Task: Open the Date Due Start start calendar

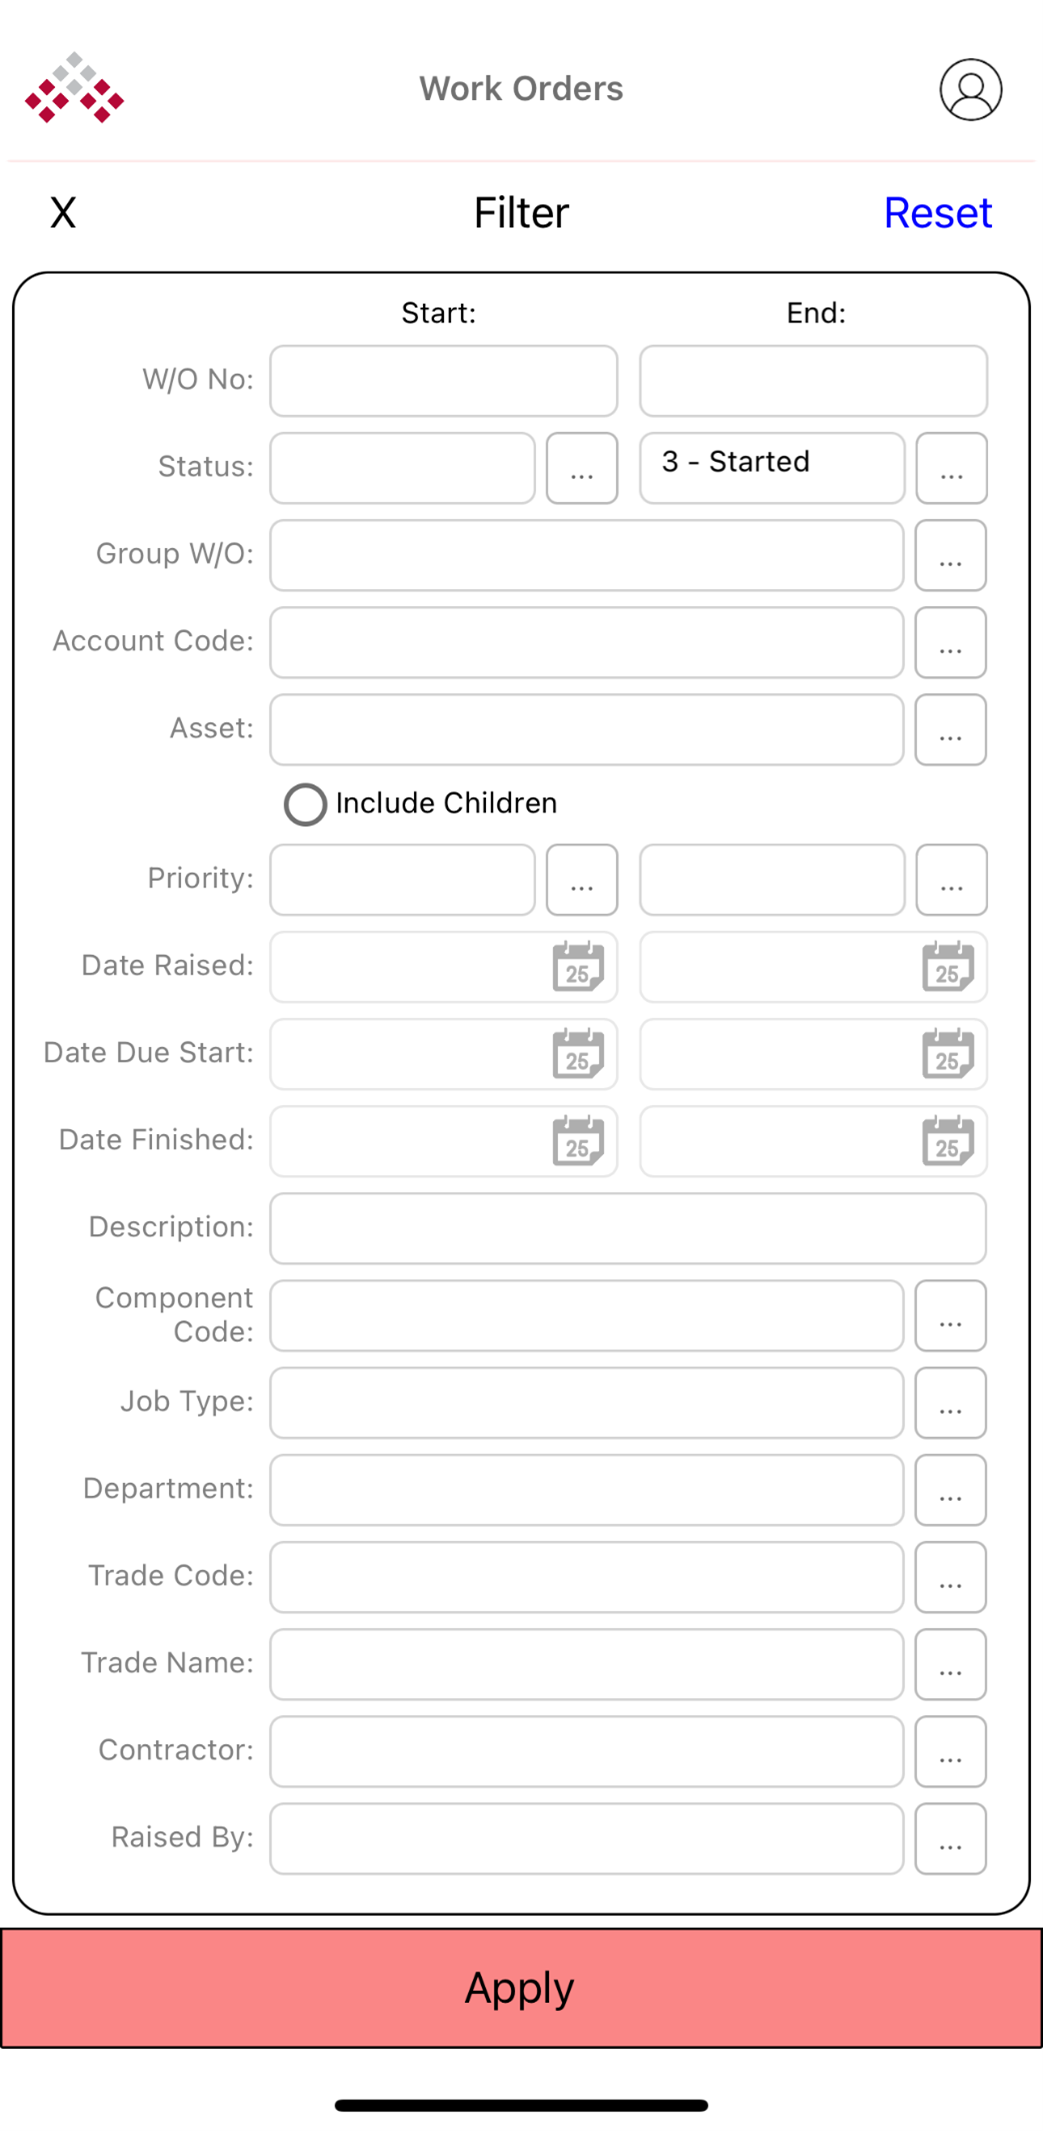Action: pos(578,1053)
